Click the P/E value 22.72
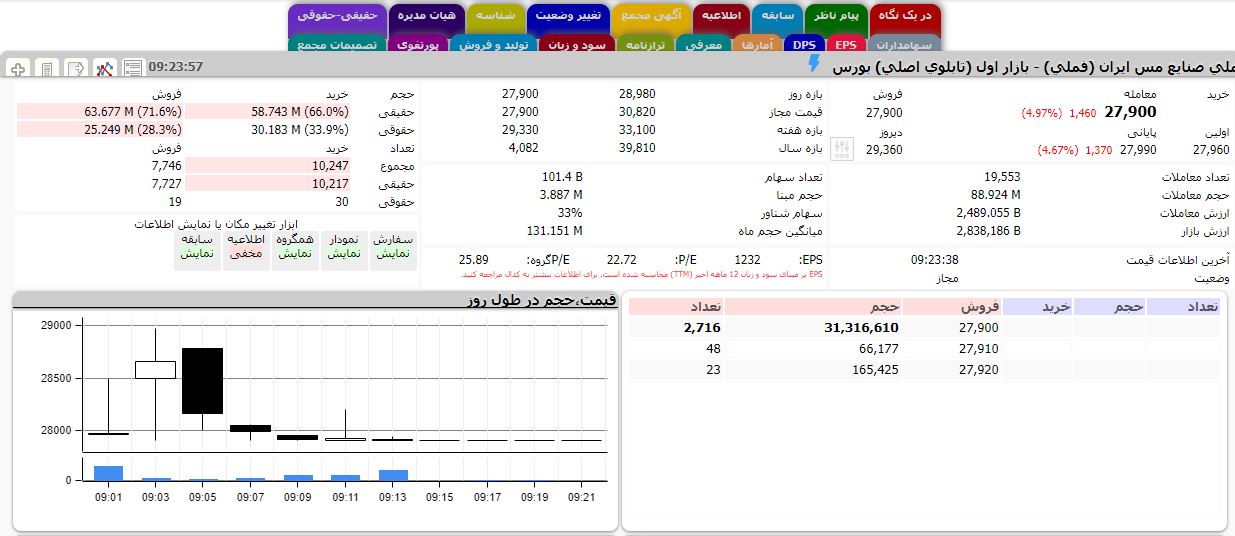The width and height of the screenshot is (1235, 536). (621, 260)
